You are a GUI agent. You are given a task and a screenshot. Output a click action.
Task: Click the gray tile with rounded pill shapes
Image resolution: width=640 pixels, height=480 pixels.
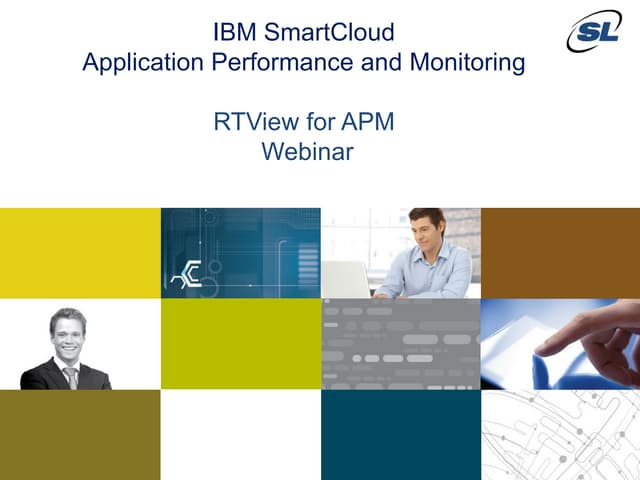pos(400,344)
